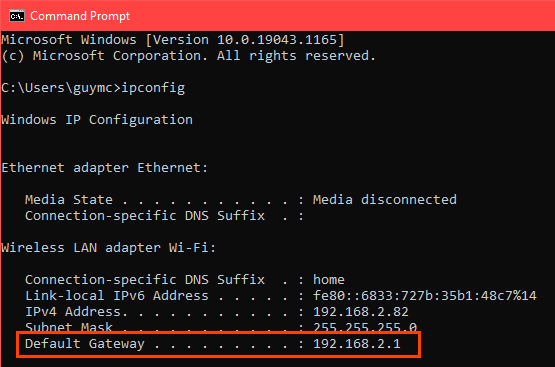Click the C:\Users\guymc prompt path

click(57, 88)
